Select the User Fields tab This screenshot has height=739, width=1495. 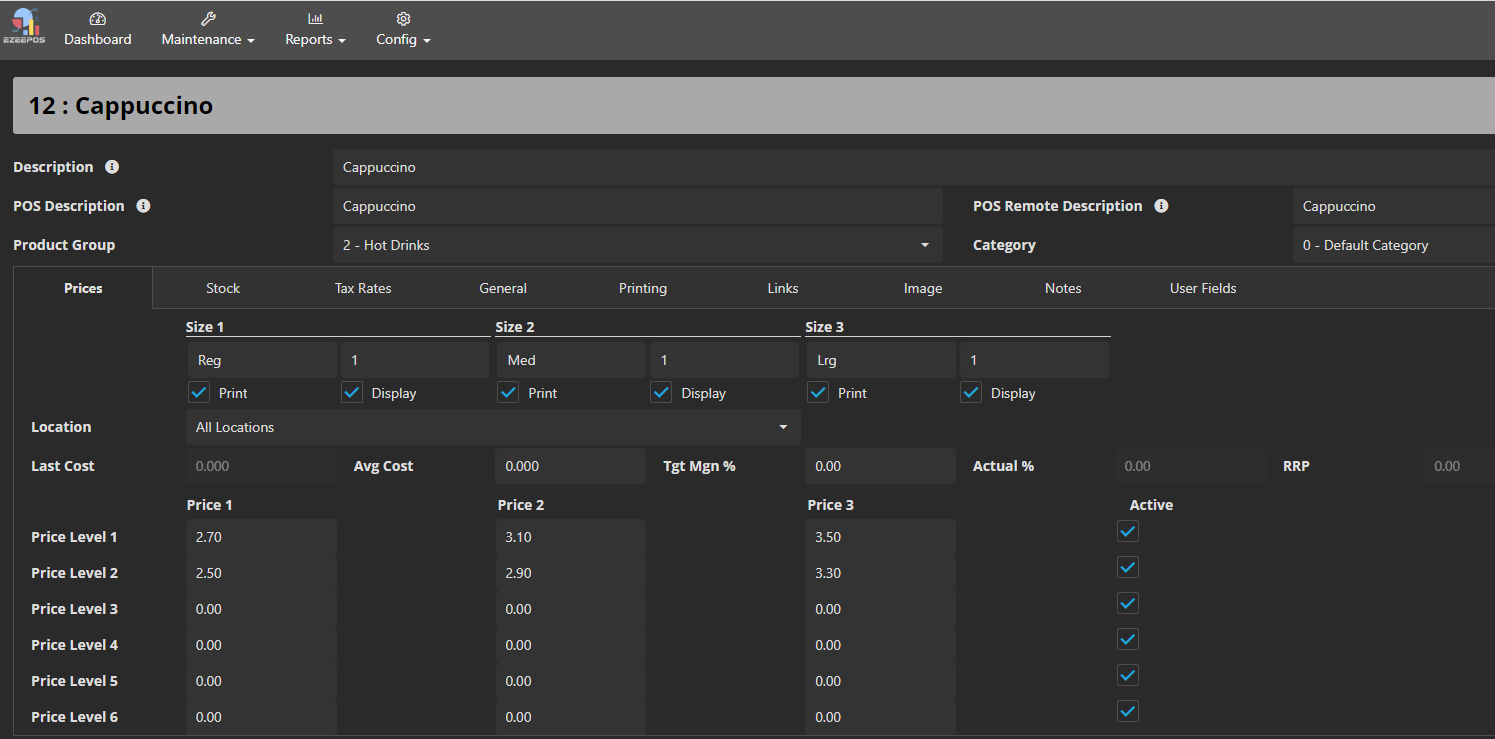[1203, 288]
